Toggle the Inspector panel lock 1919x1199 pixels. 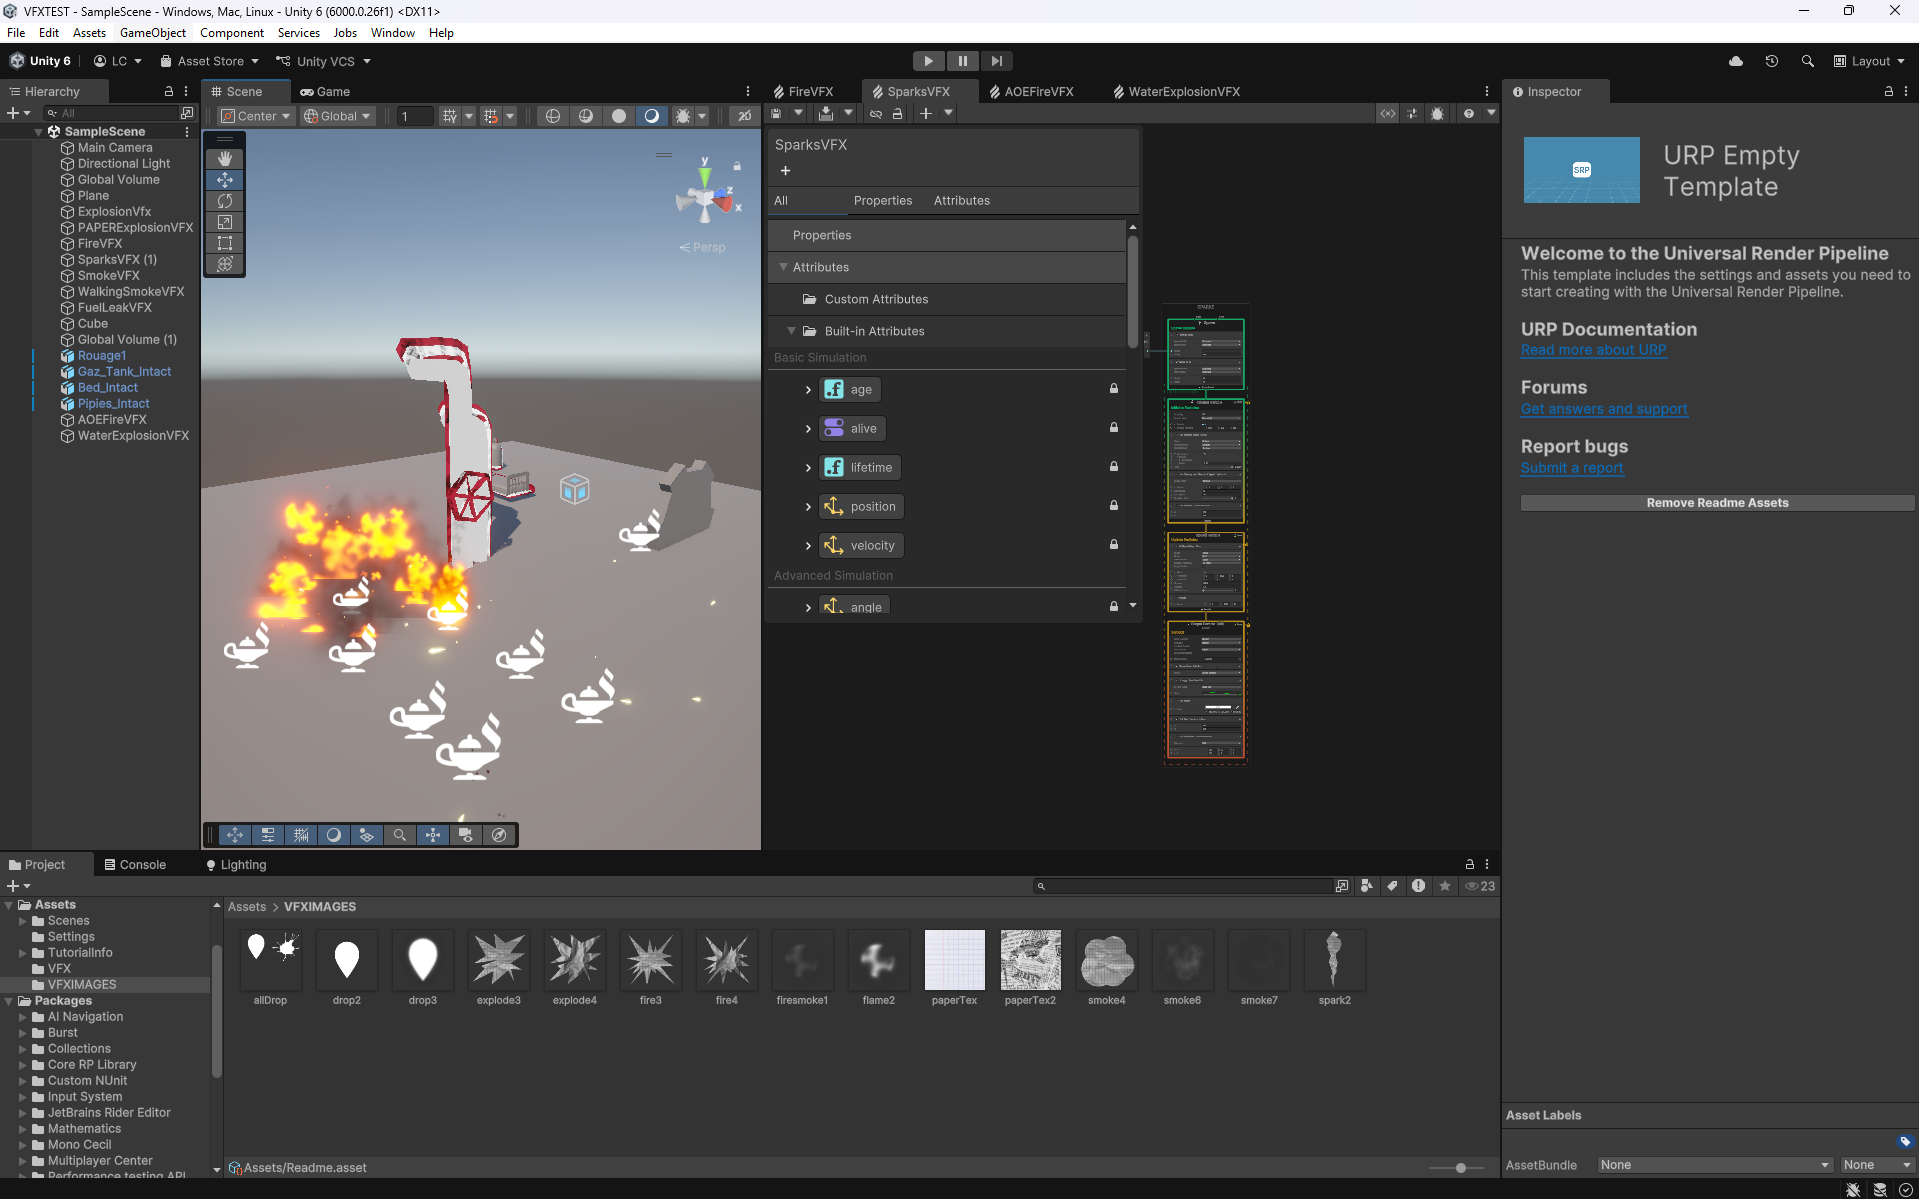1889,91
